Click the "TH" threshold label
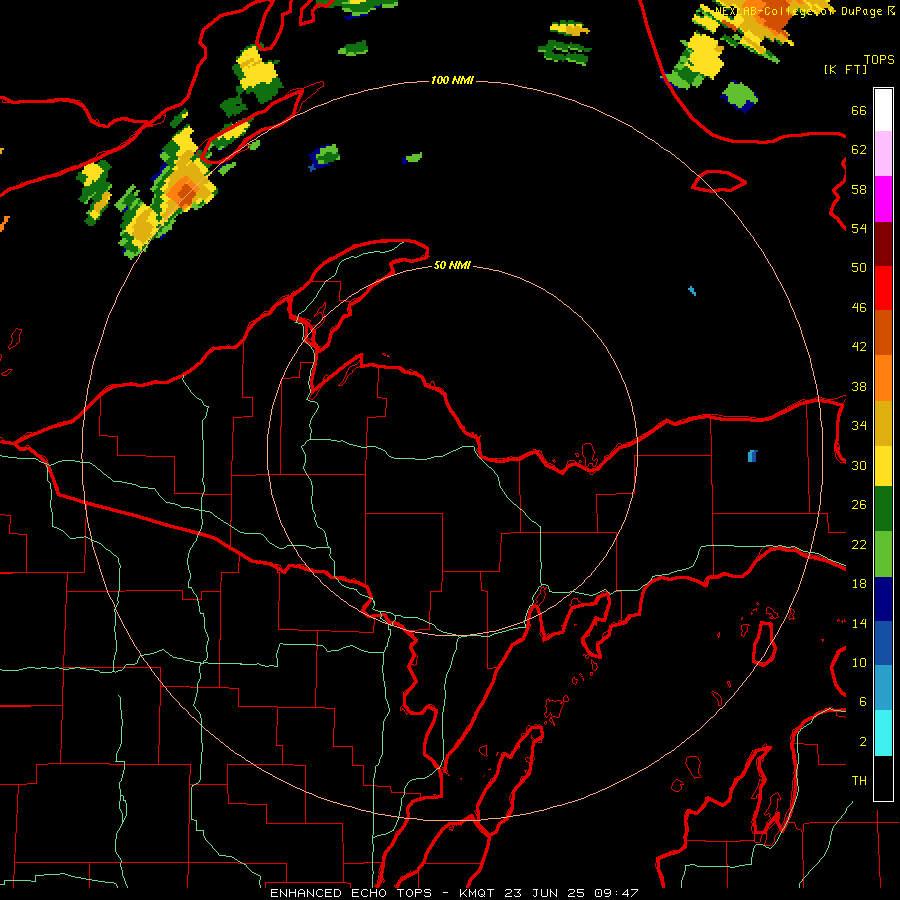The height and width of the screenshot is (900, 900). click(x=859, y=781)
